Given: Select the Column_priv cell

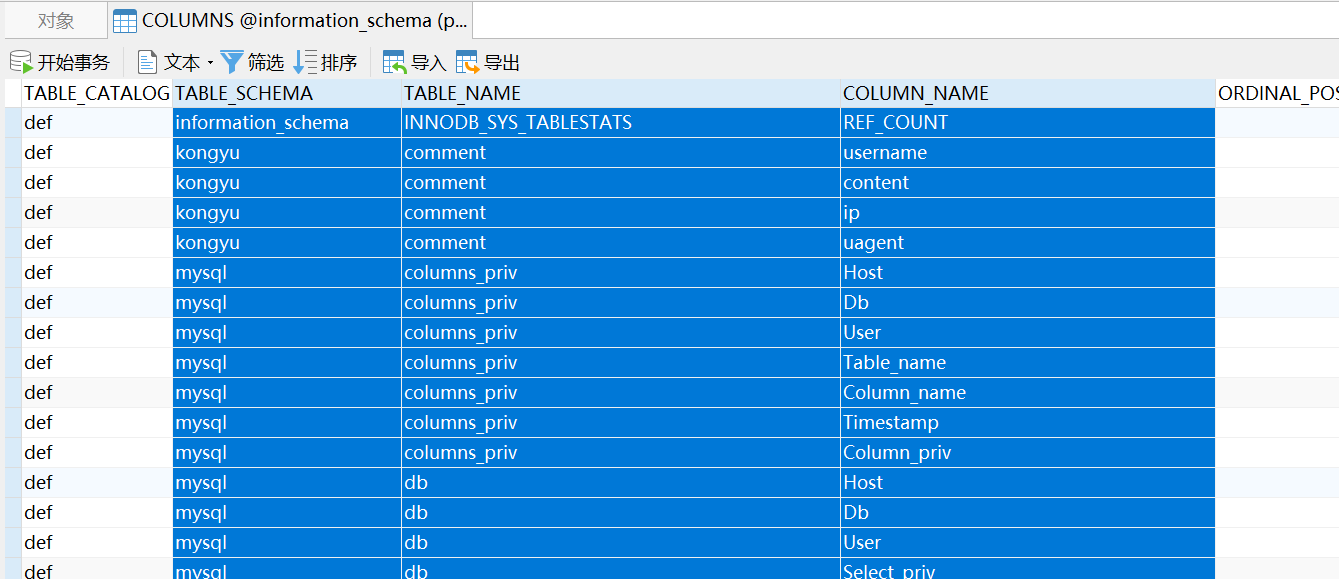Looking at the screenshot, I should (x=1028, y=453).
